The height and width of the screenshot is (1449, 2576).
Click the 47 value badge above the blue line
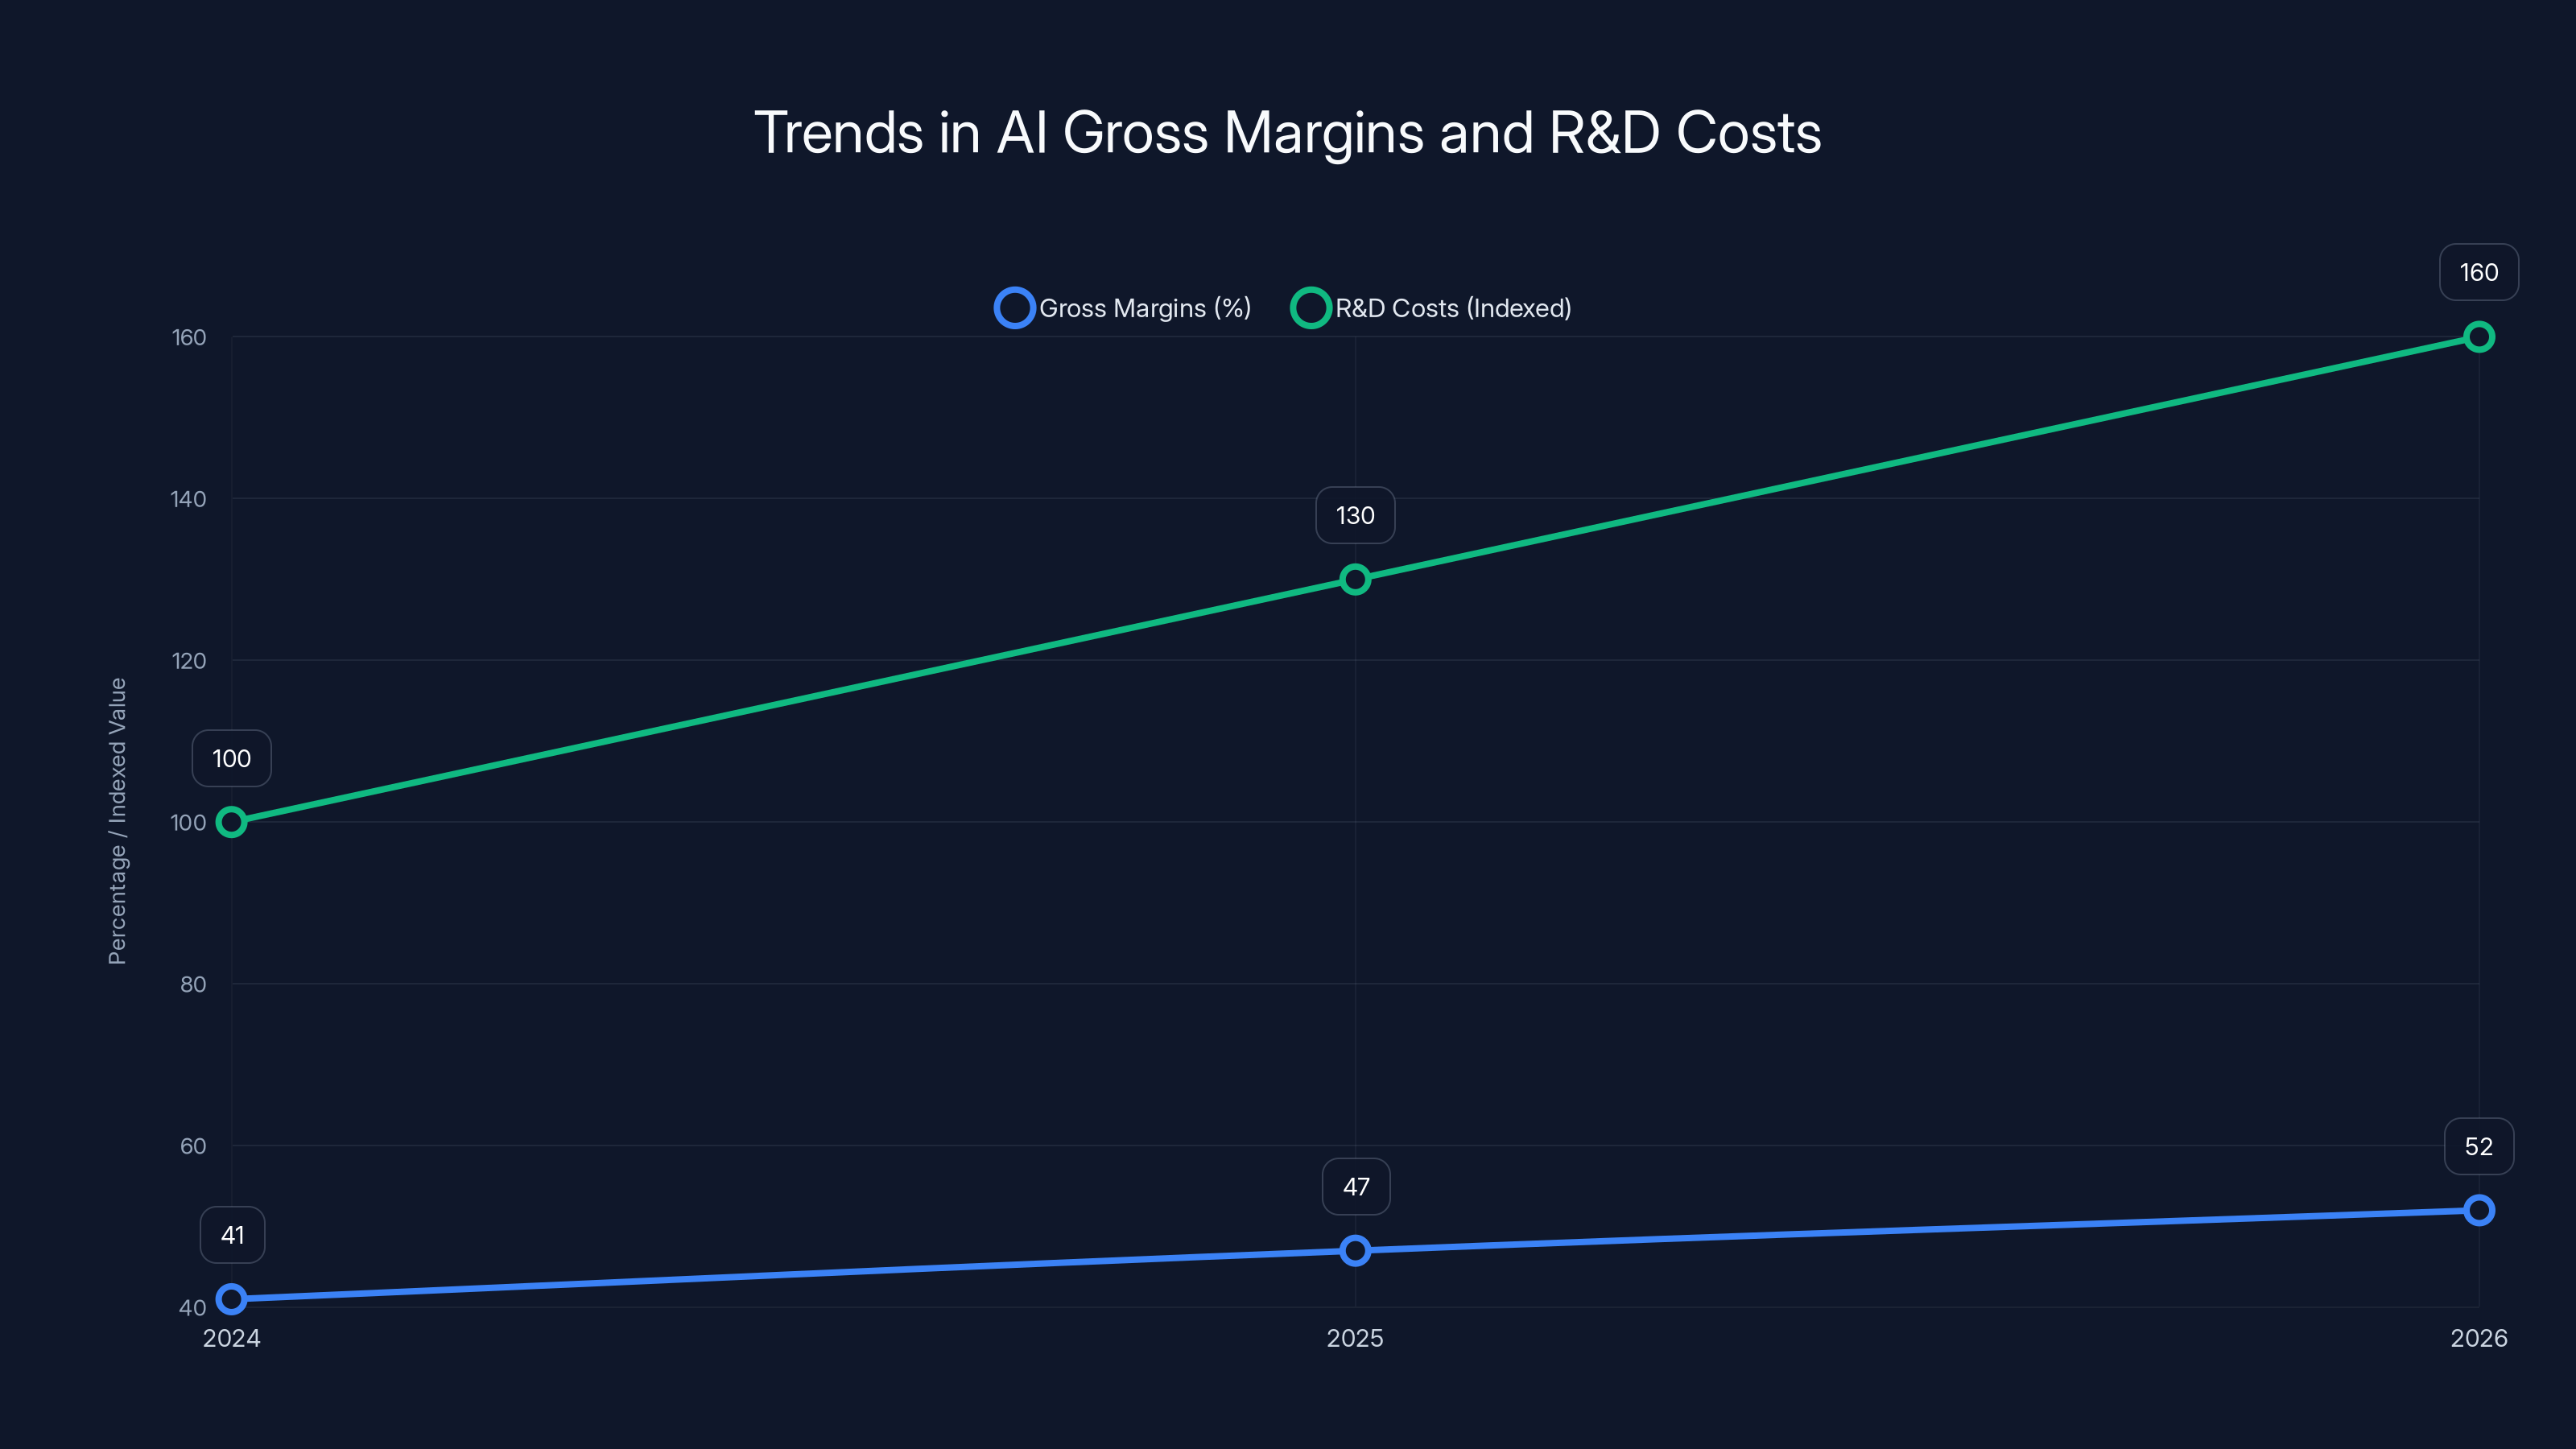[1355, 1187]
